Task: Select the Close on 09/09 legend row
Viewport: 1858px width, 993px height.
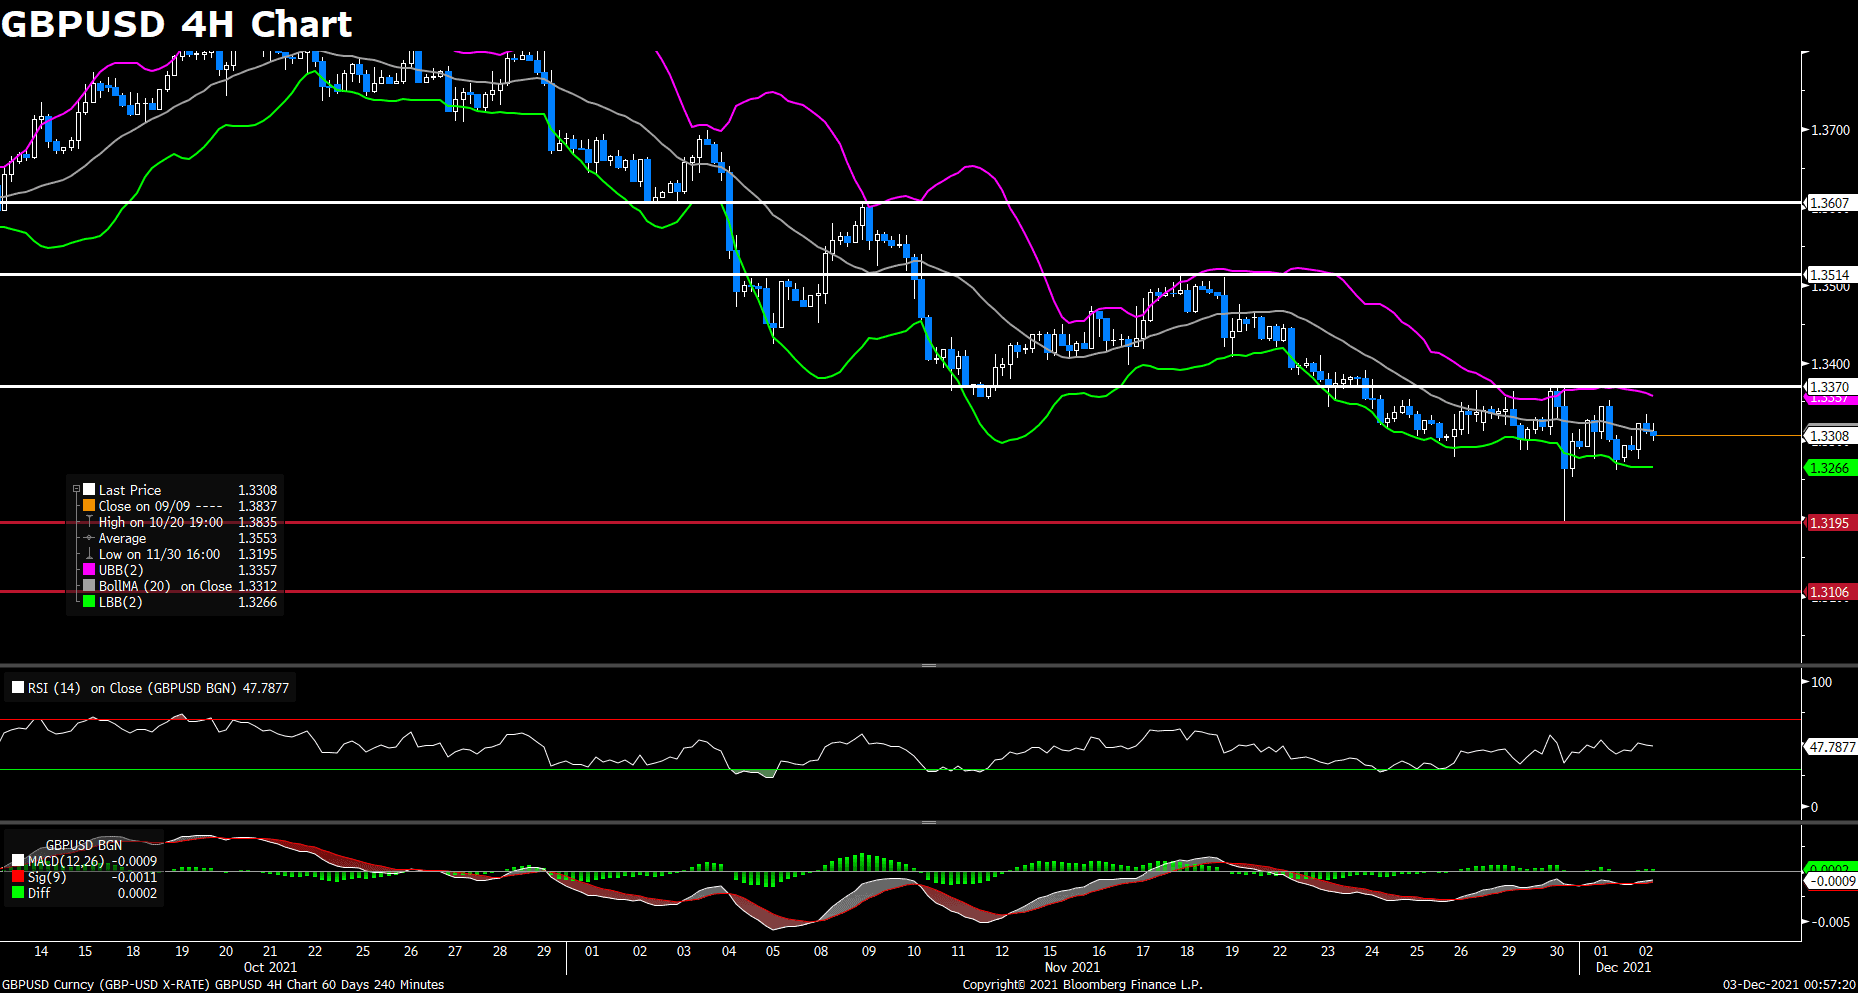Action: pos(180,506)
